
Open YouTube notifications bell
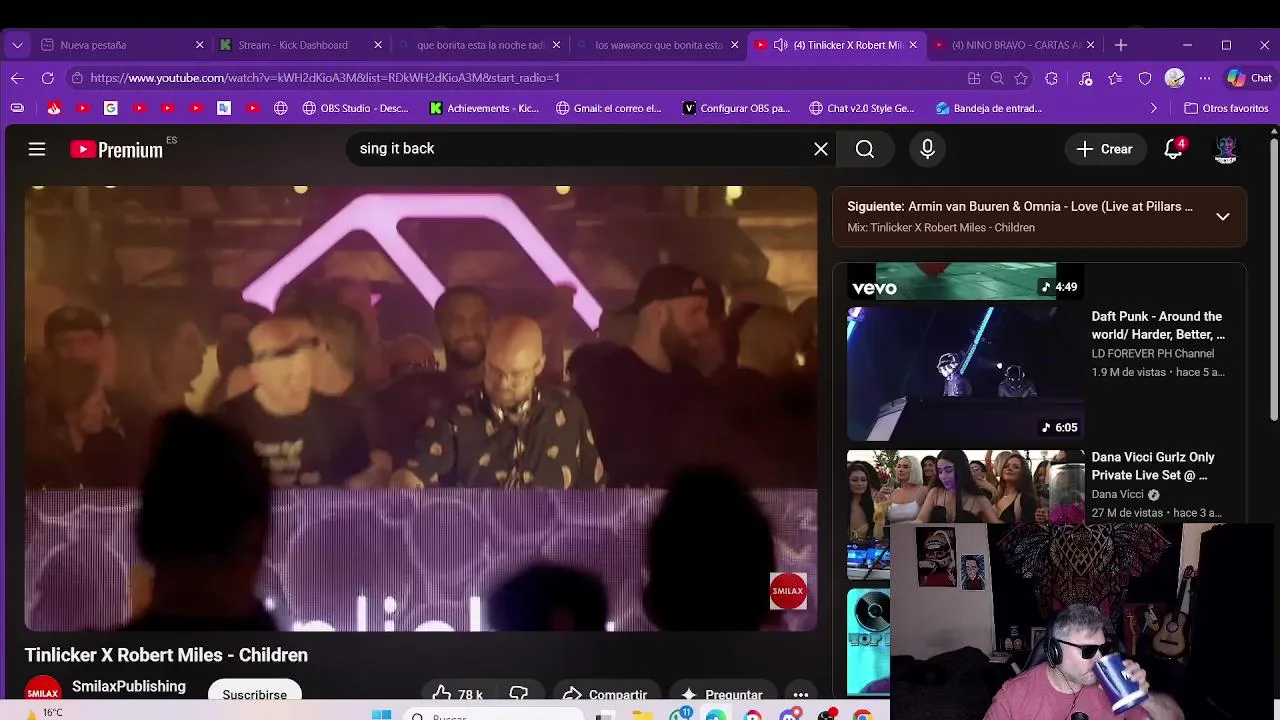click(x=1174, y=149)
